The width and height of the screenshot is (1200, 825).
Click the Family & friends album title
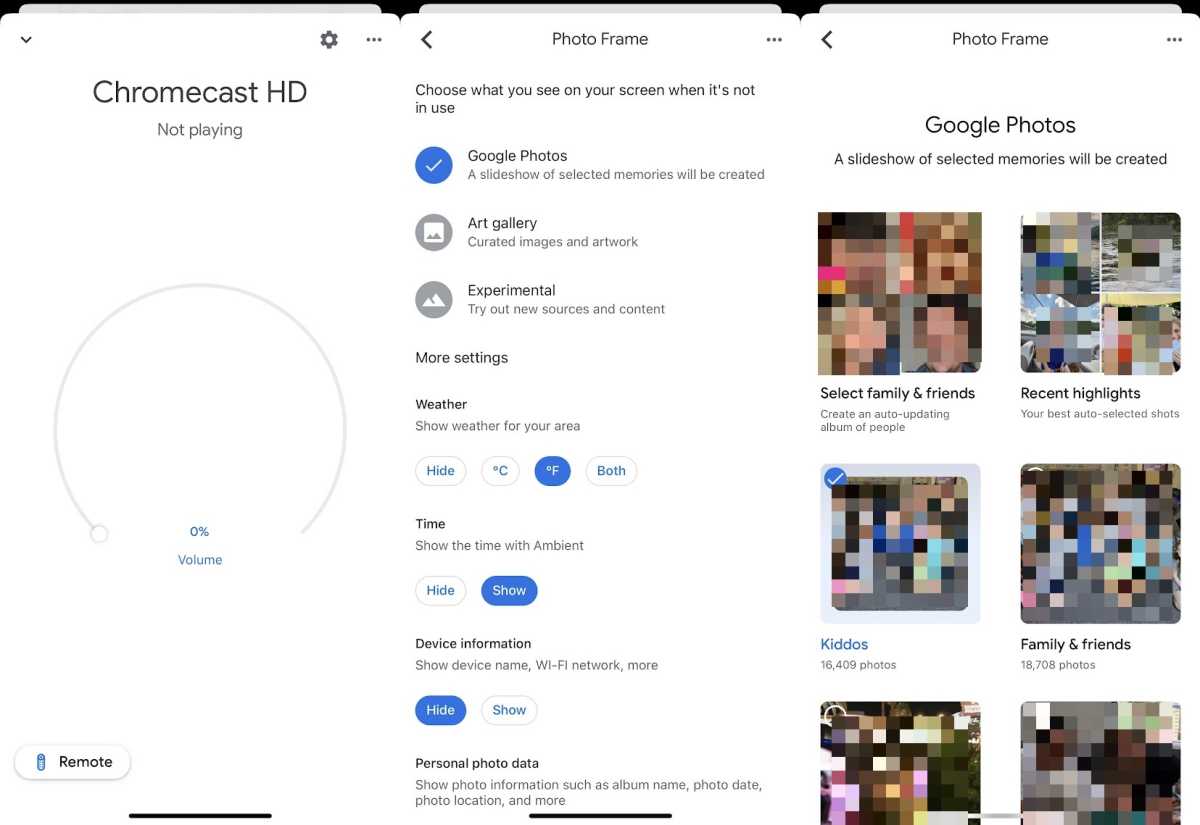tap(1075, 645)
